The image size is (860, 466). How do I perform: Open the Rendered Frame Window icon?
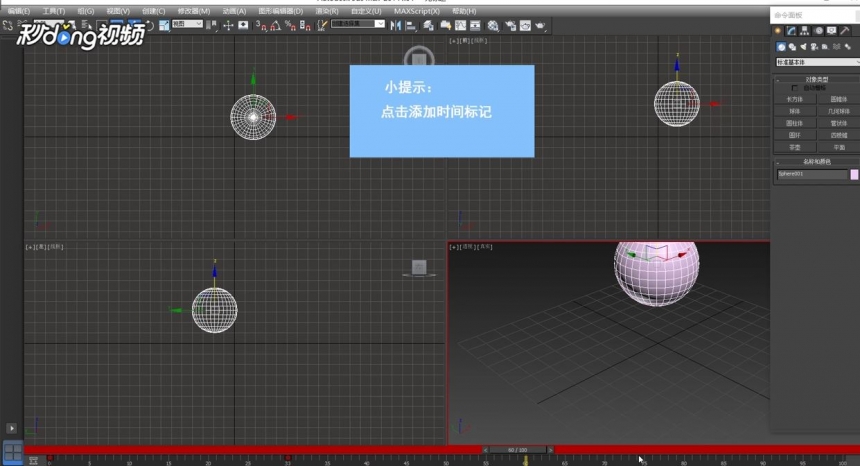(x=525, y=25)
